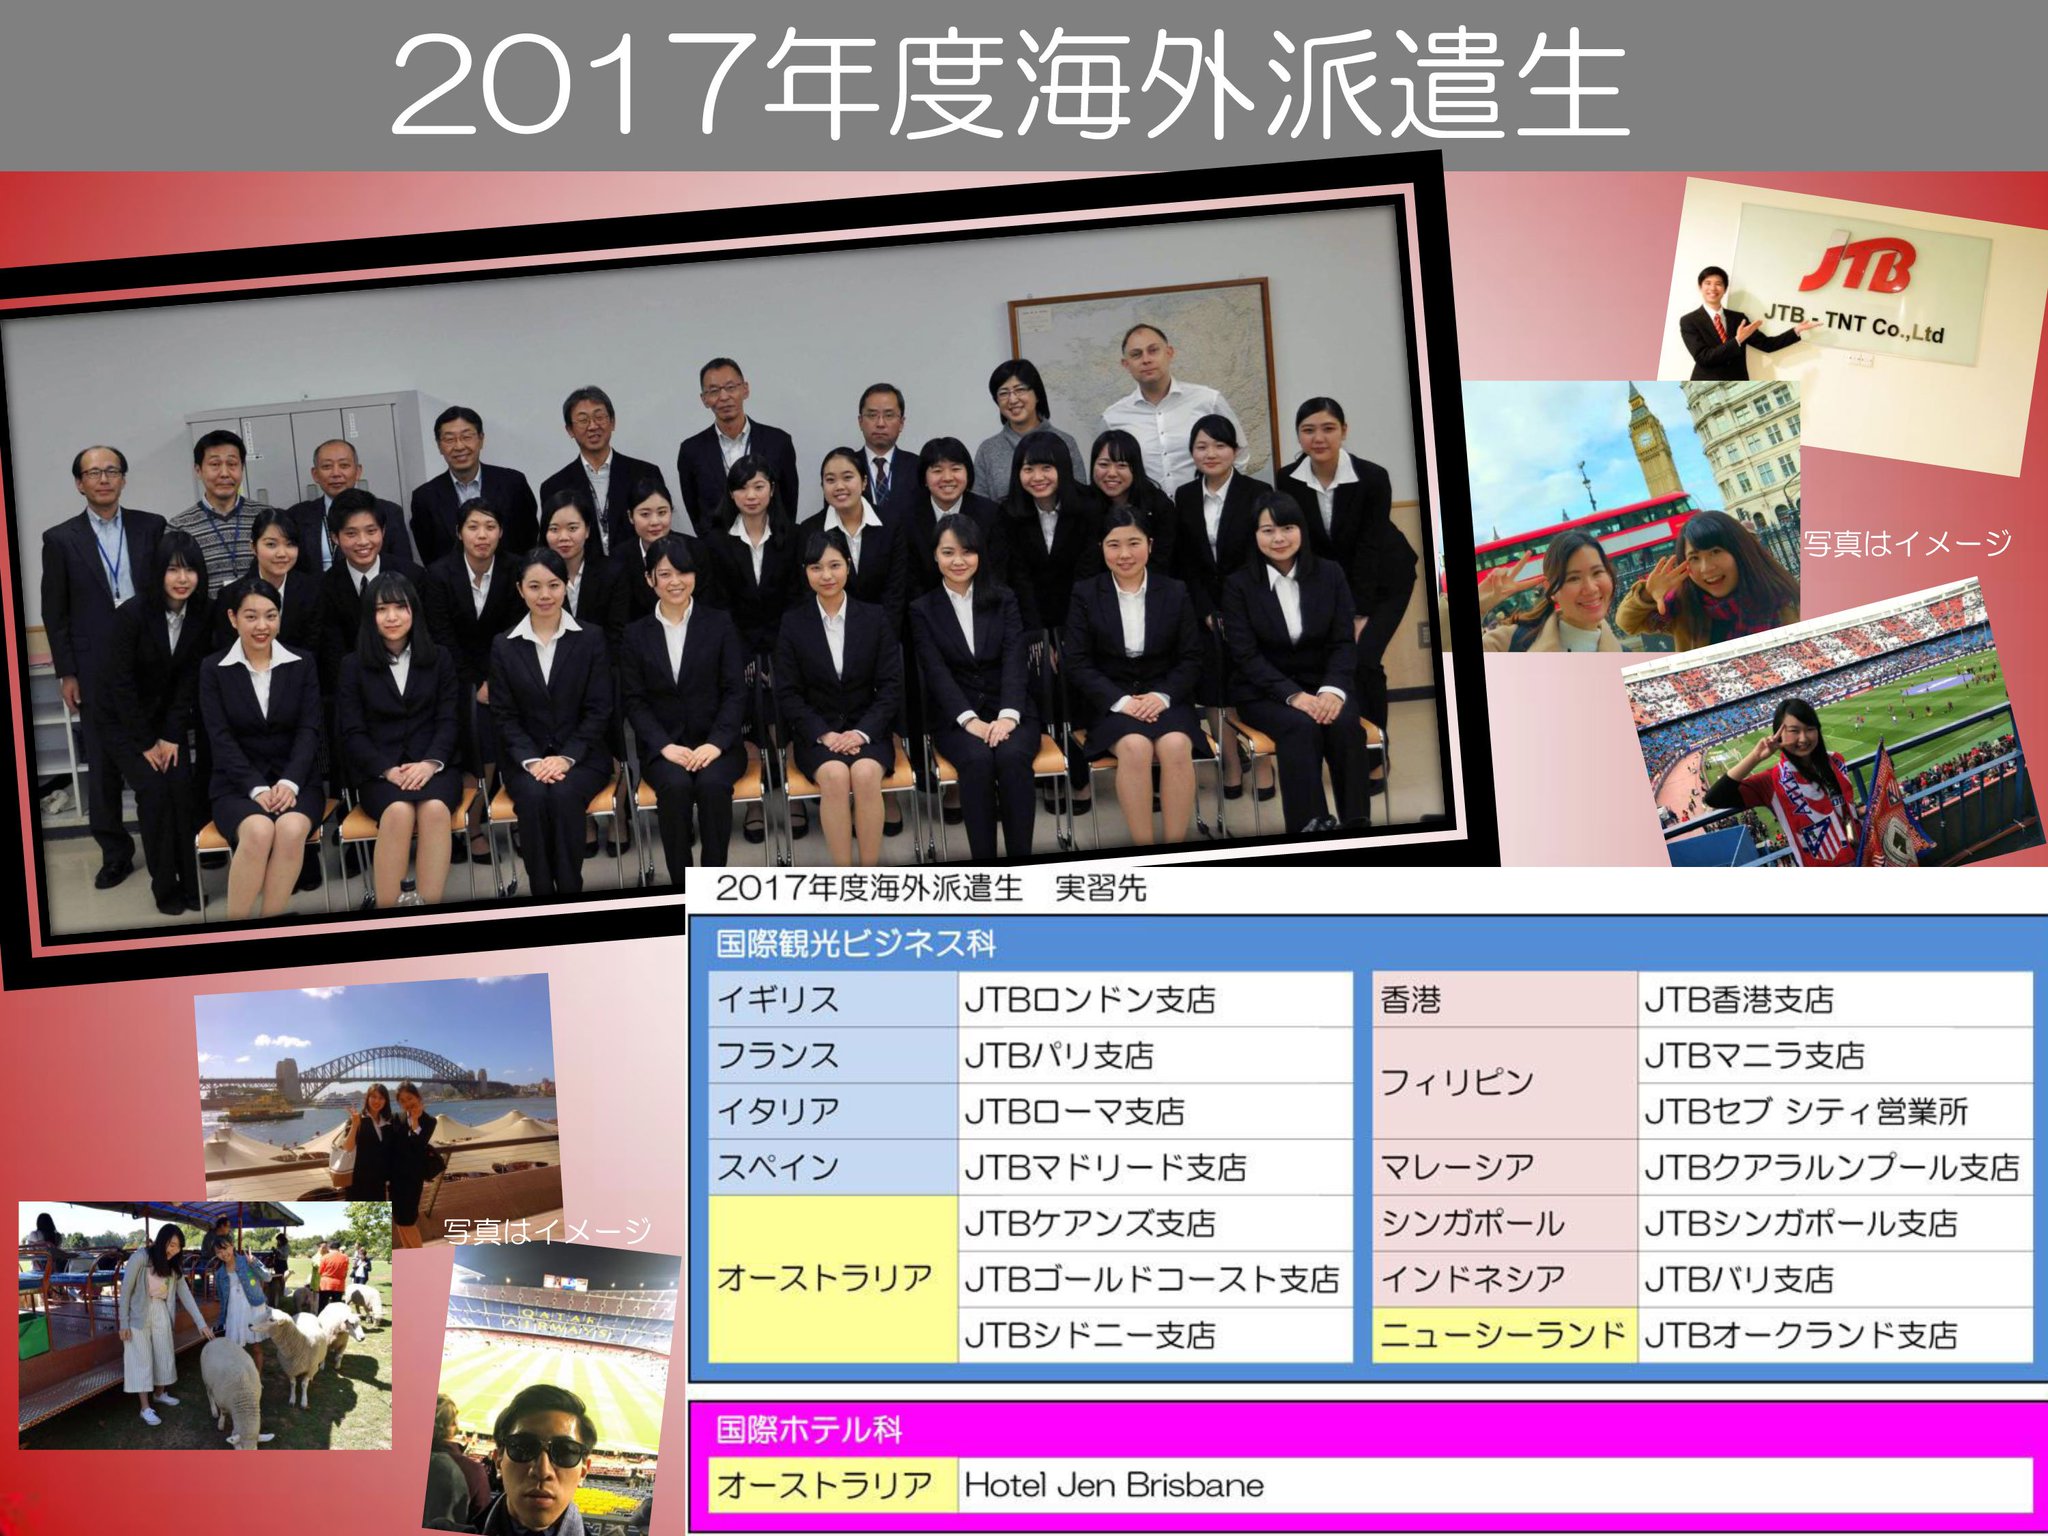Screen dimensions: 2048x1536
Task: Click the 写真はイメージ caption near the Sydney photo
Action: point(546,1230)
